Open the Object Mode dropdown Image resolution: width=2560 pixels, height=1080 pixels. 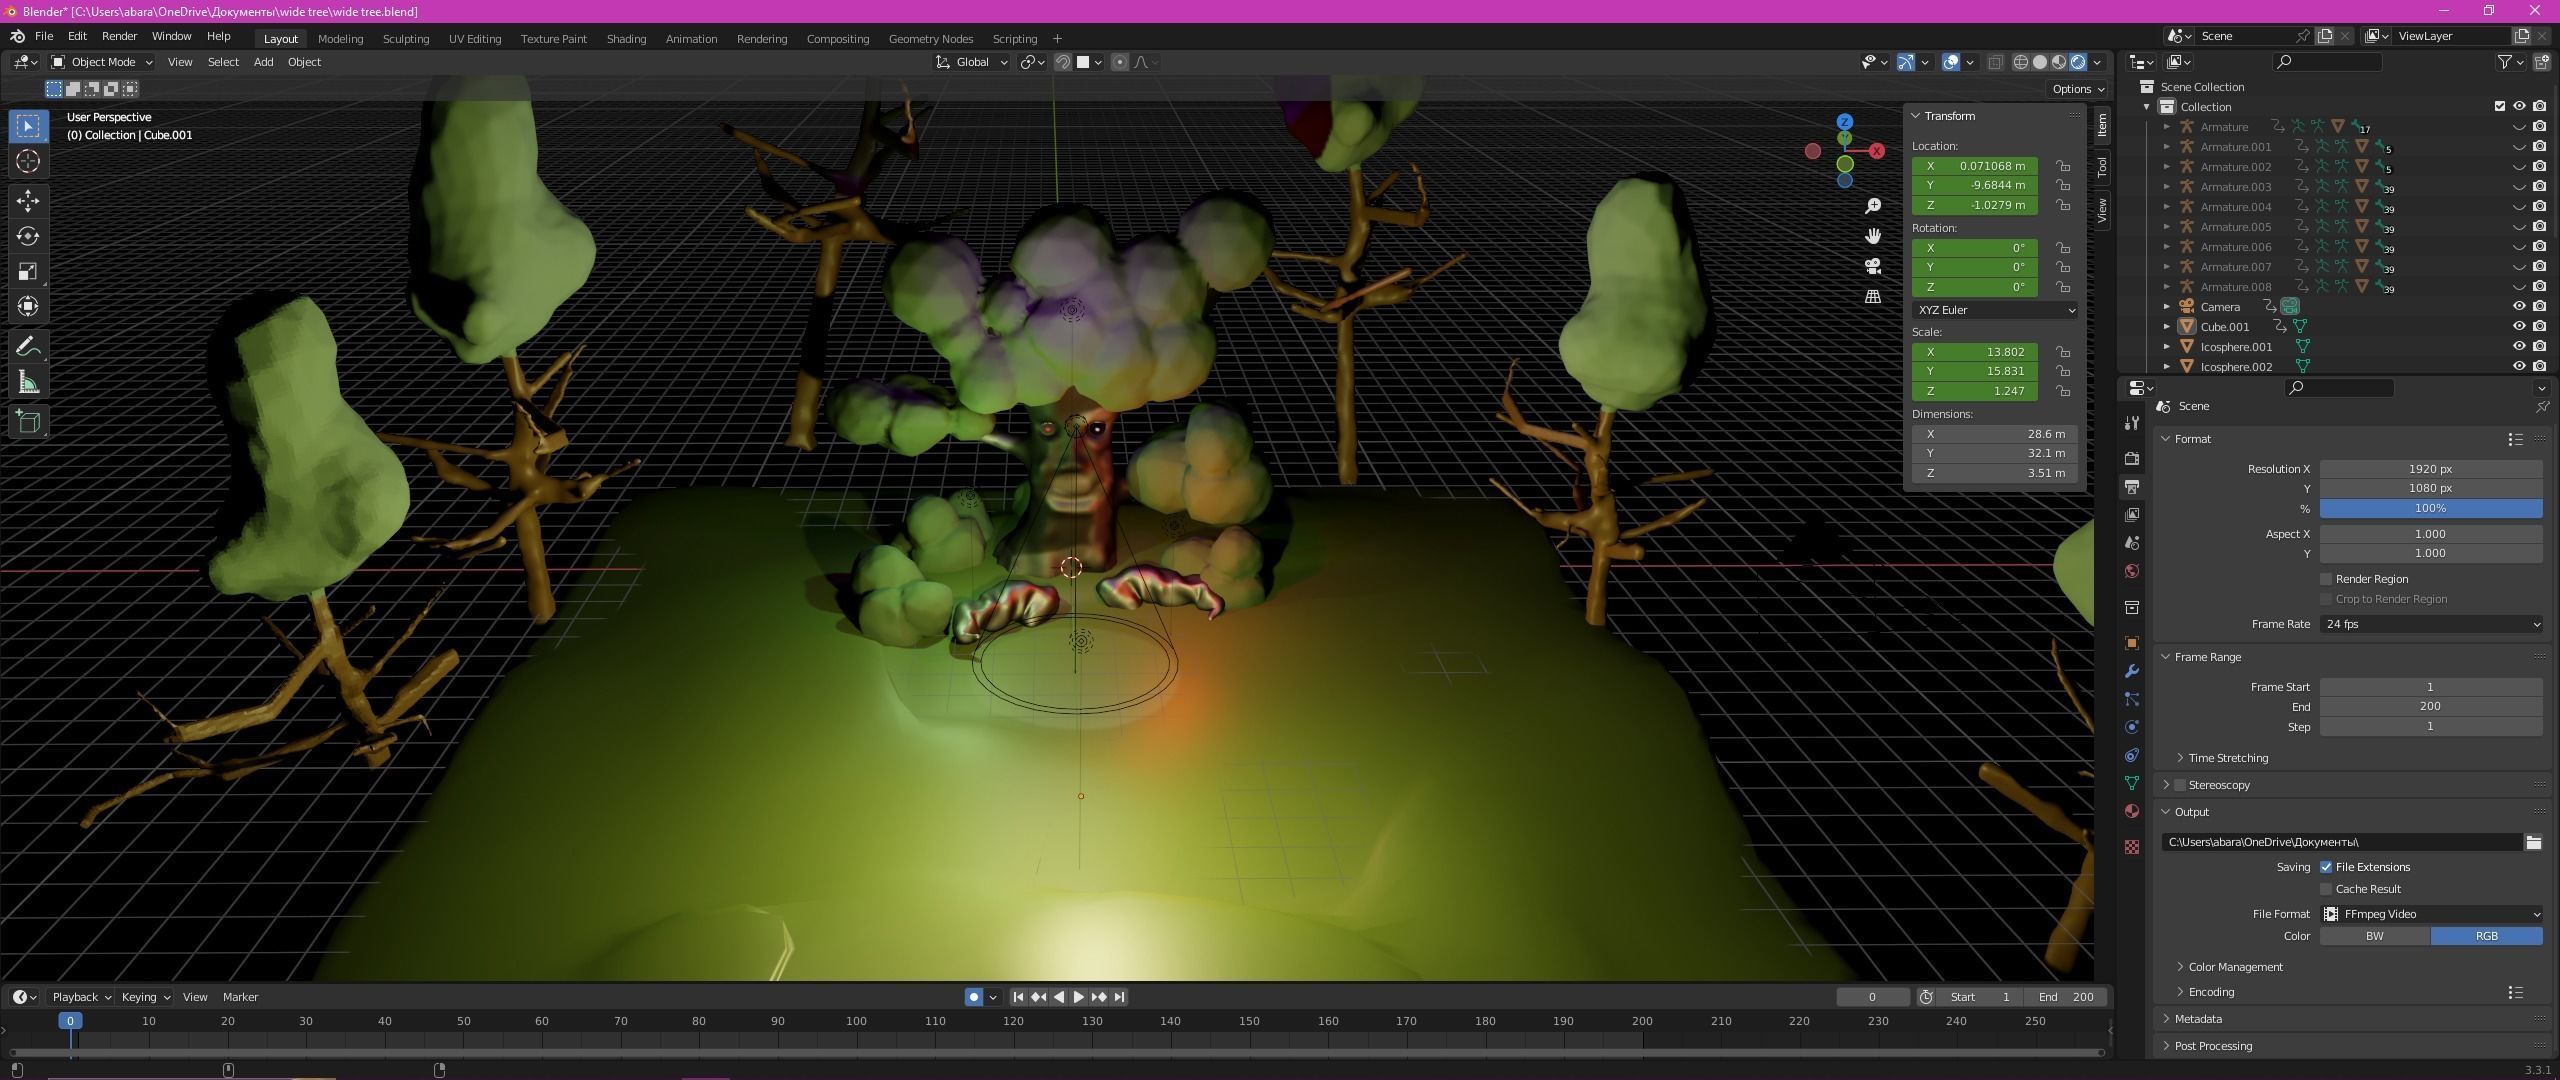click(x=102, y=62)
